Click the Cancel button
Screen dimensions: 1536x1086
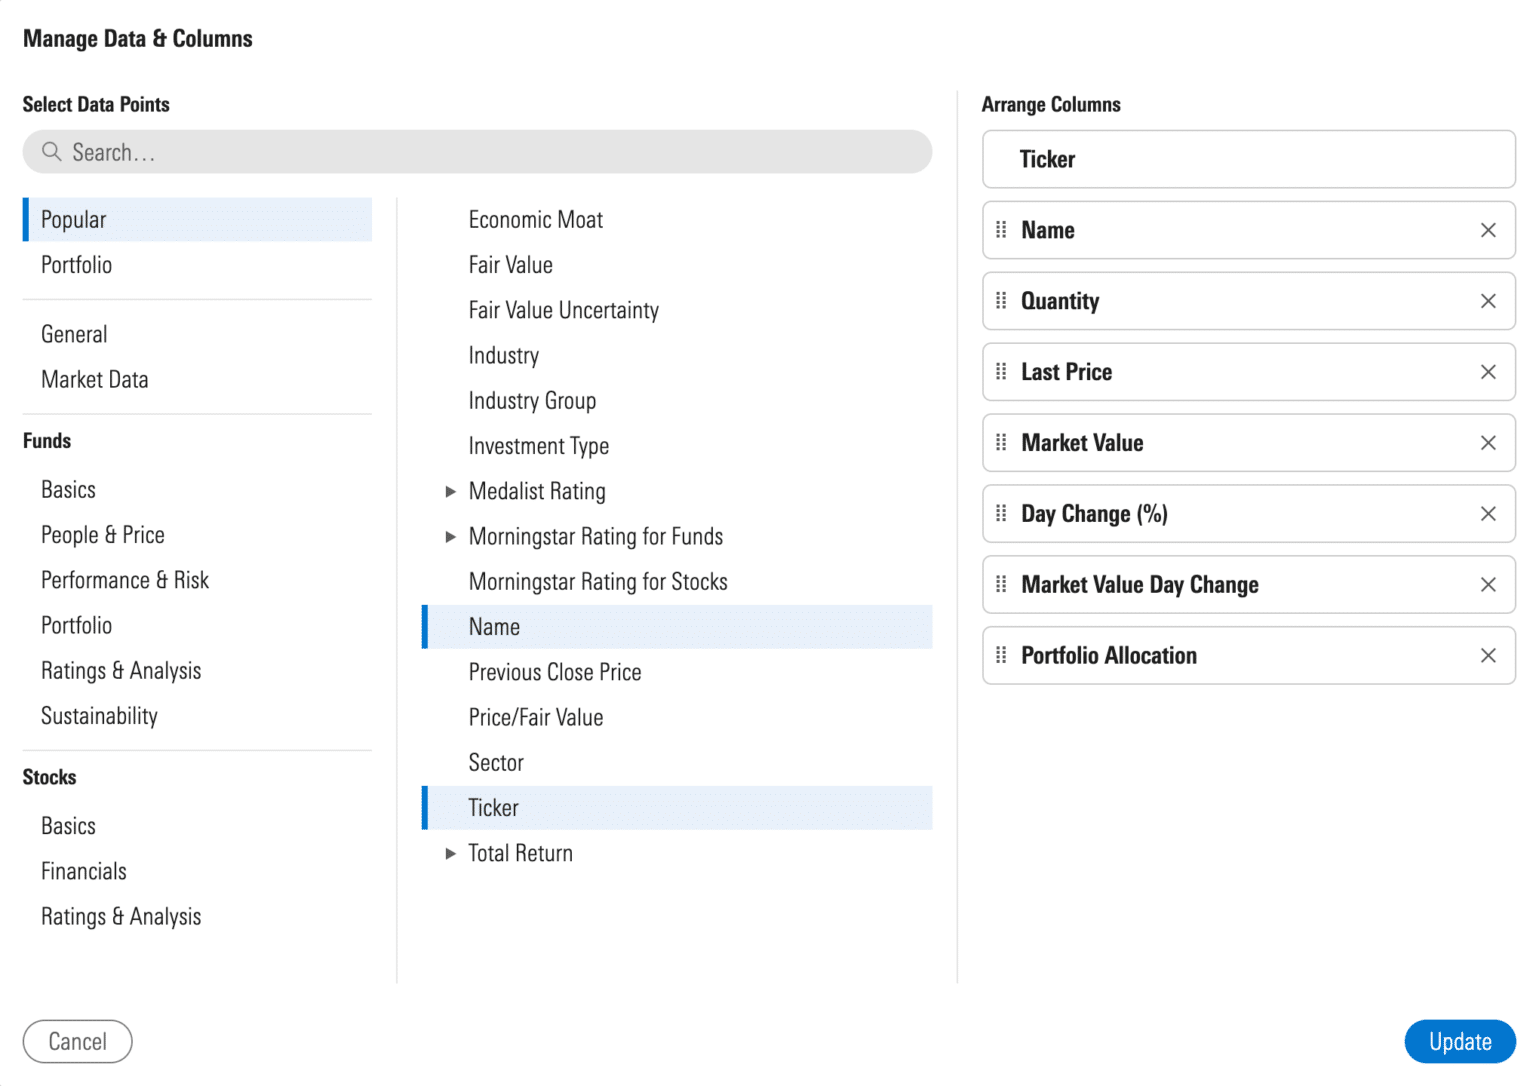(77, 1041)
